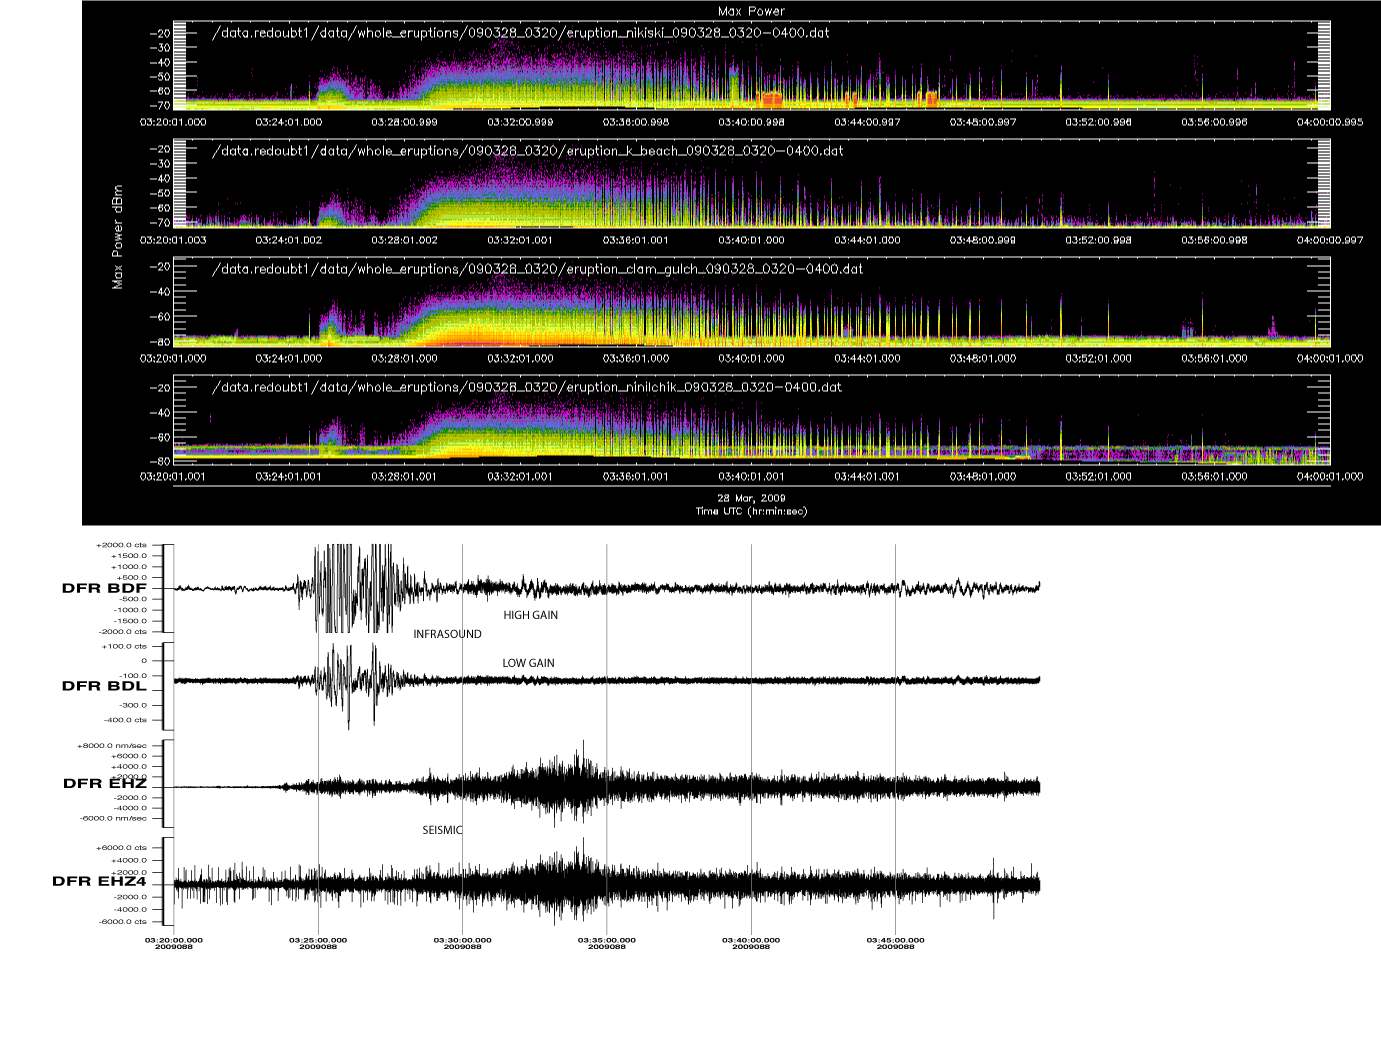1381x1041 pixels.
Task: Click the 03:20:00.000 seismogram time label
Action: (174, 940)
